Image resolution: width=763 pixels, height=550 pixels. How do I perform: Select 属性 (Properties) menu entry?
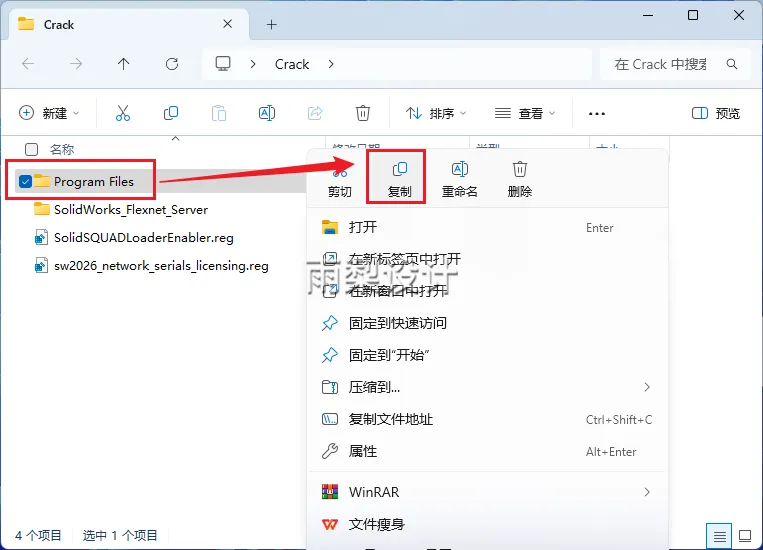(488, 451)
